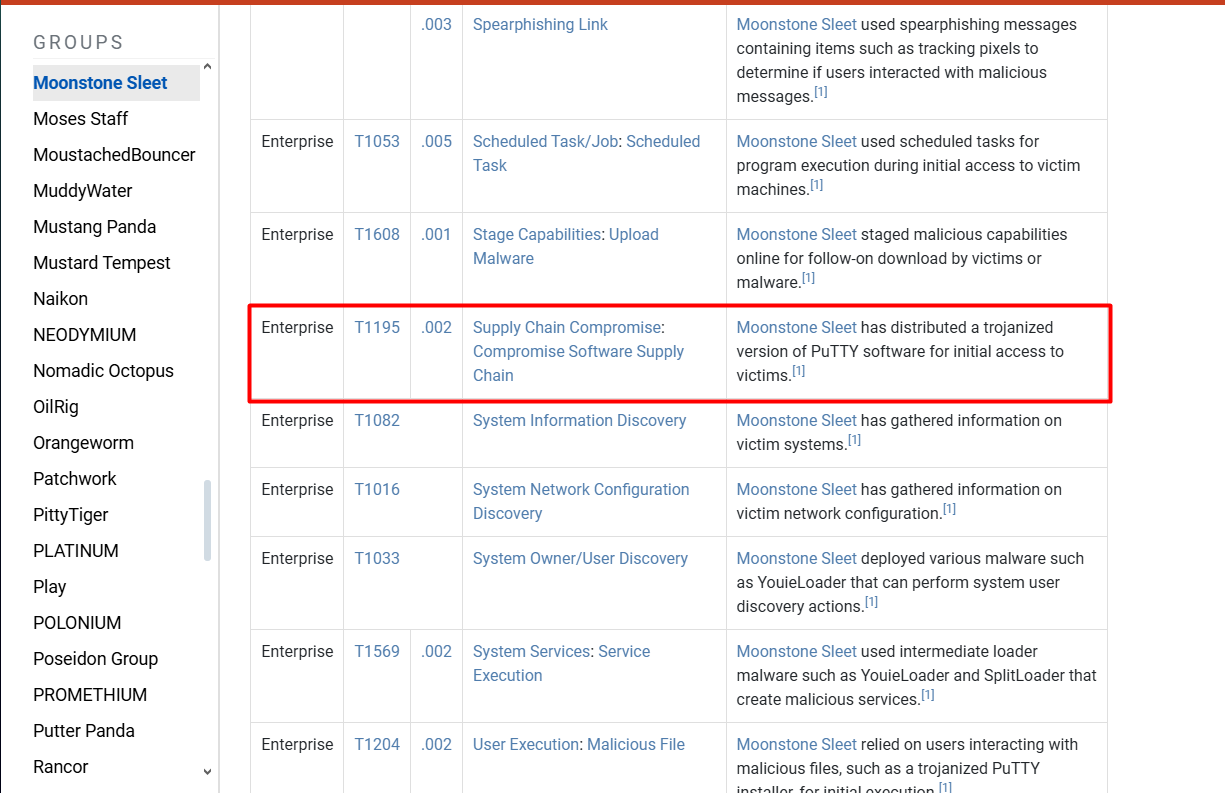This screenshot has width=1227, height=793.
Task: Open PLATINUM group page
Action: pos(76,551)
